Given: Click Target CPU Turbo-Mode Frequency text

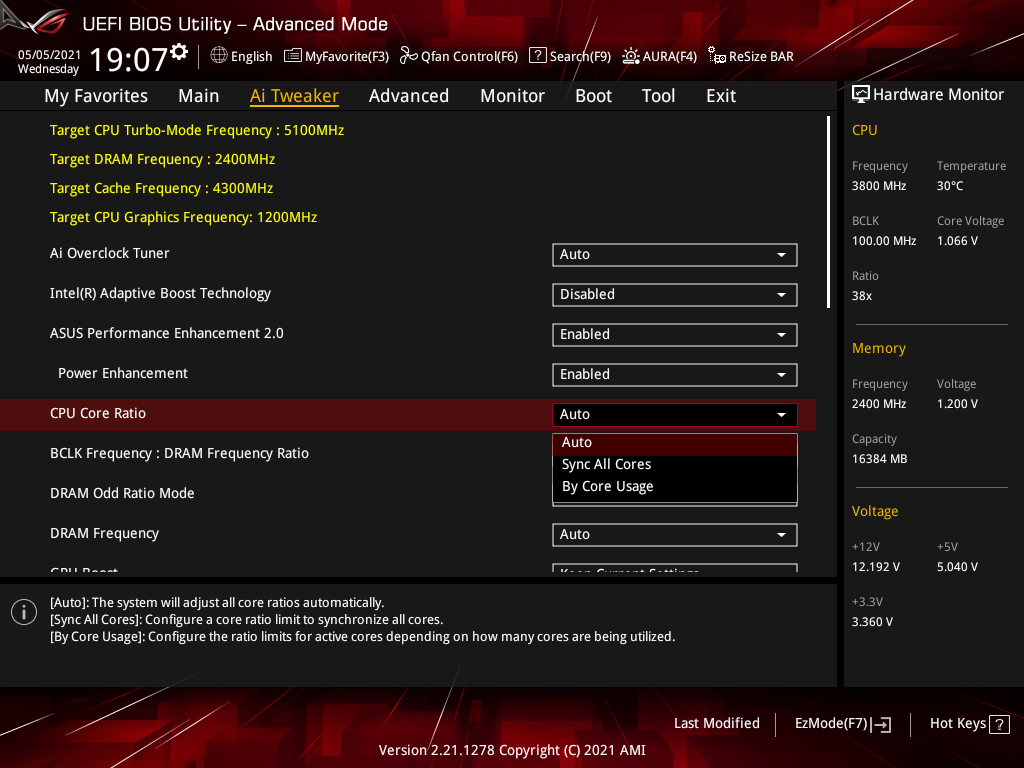Looking at the screenshot, I should pyautogui.click(x=197, y=130).
